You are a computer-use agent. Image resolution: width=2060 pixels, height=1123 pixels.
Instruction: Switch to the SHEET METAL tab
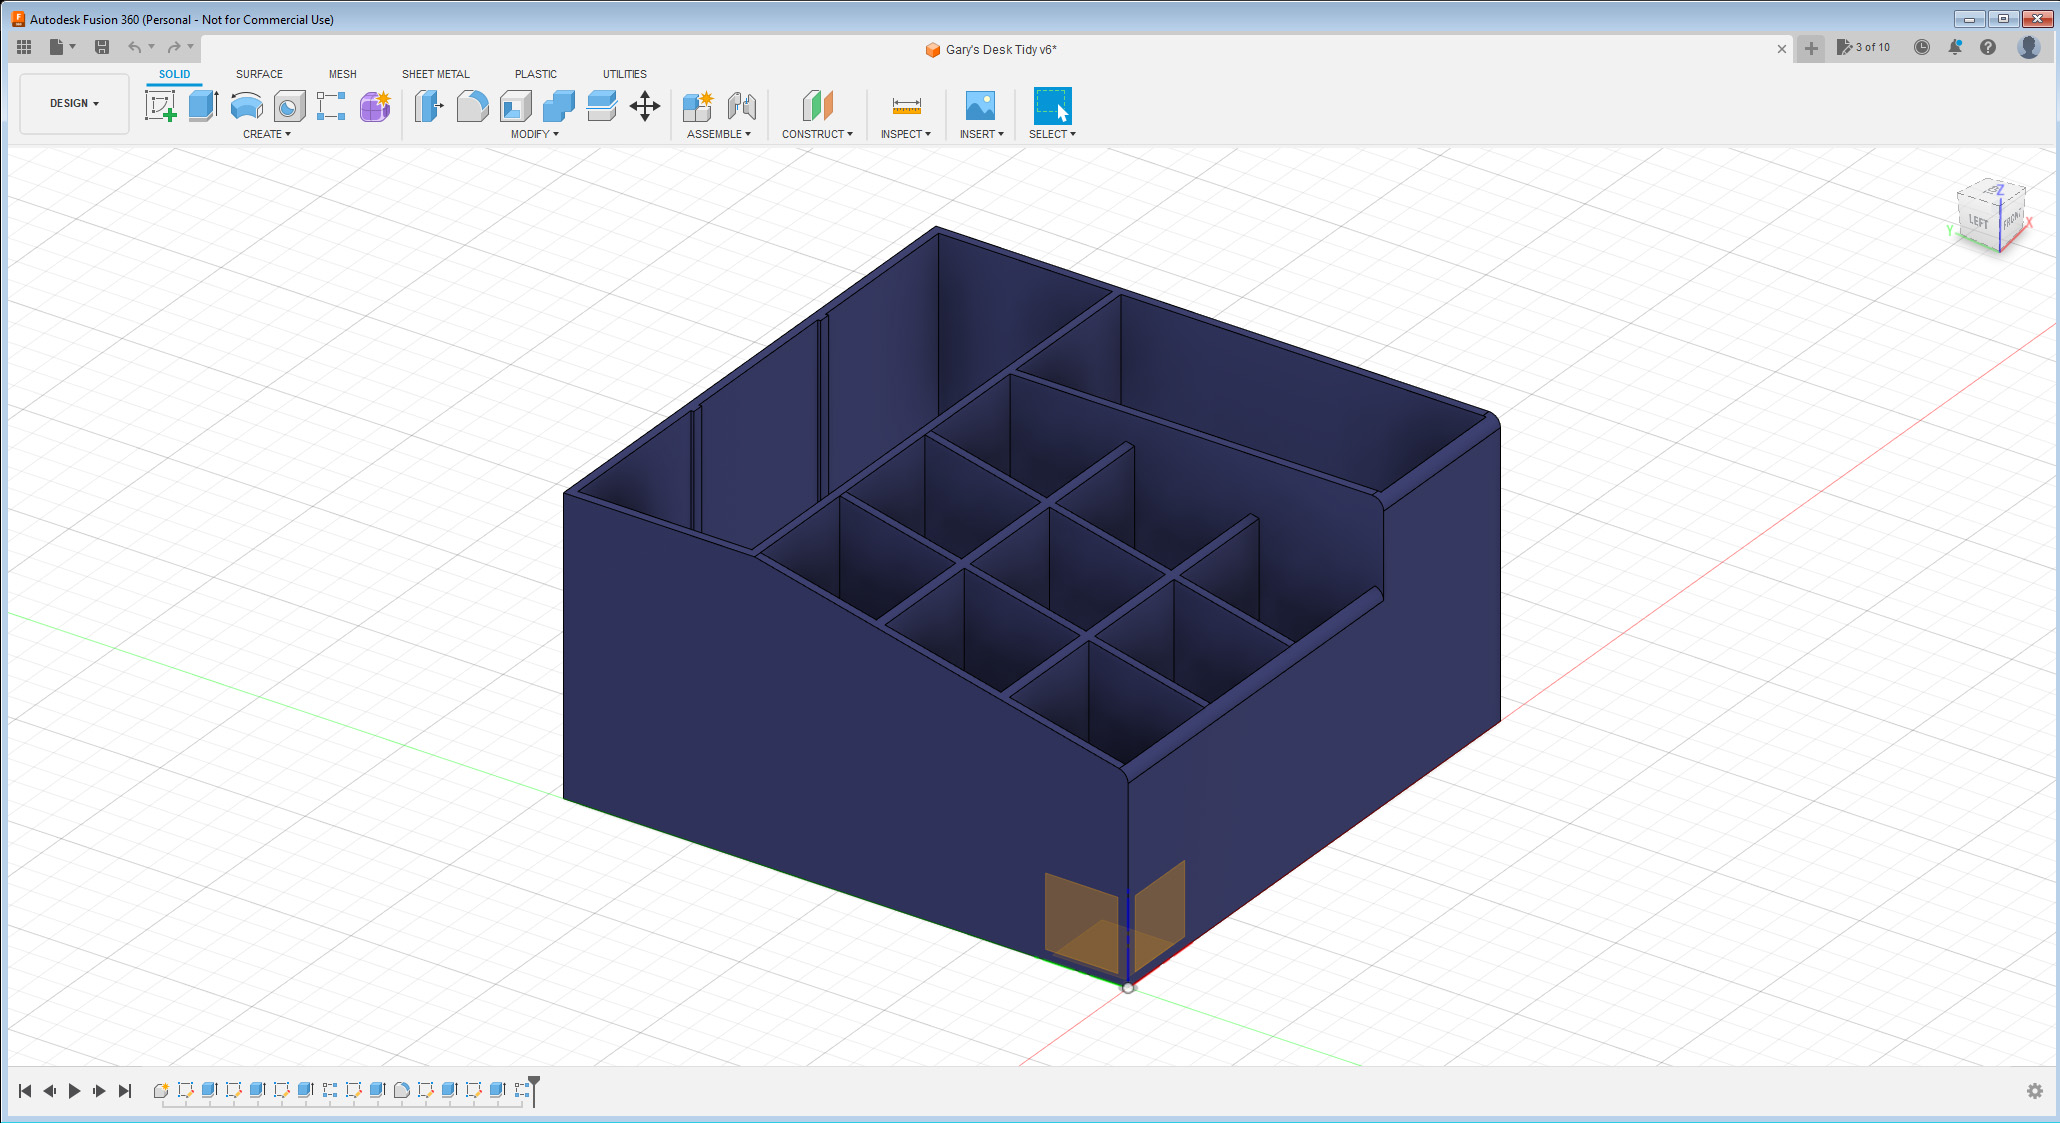click(435, 74)
